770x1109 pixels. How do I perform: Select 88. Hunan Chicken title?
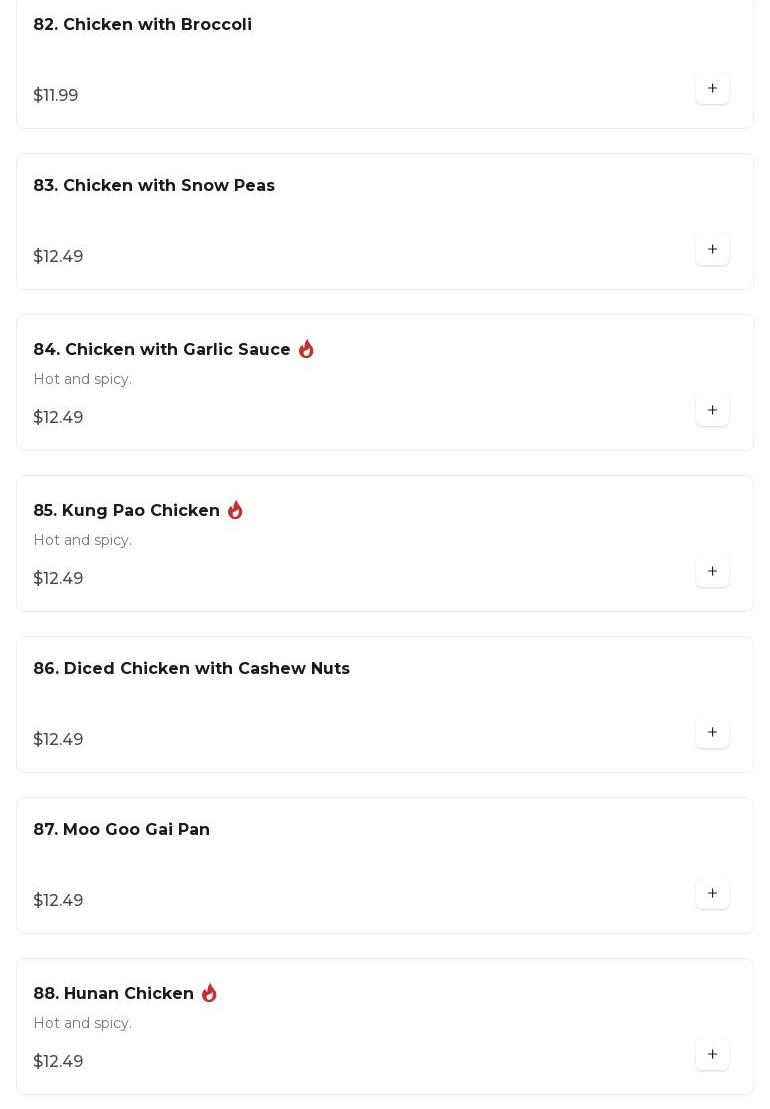click(113, 994)
